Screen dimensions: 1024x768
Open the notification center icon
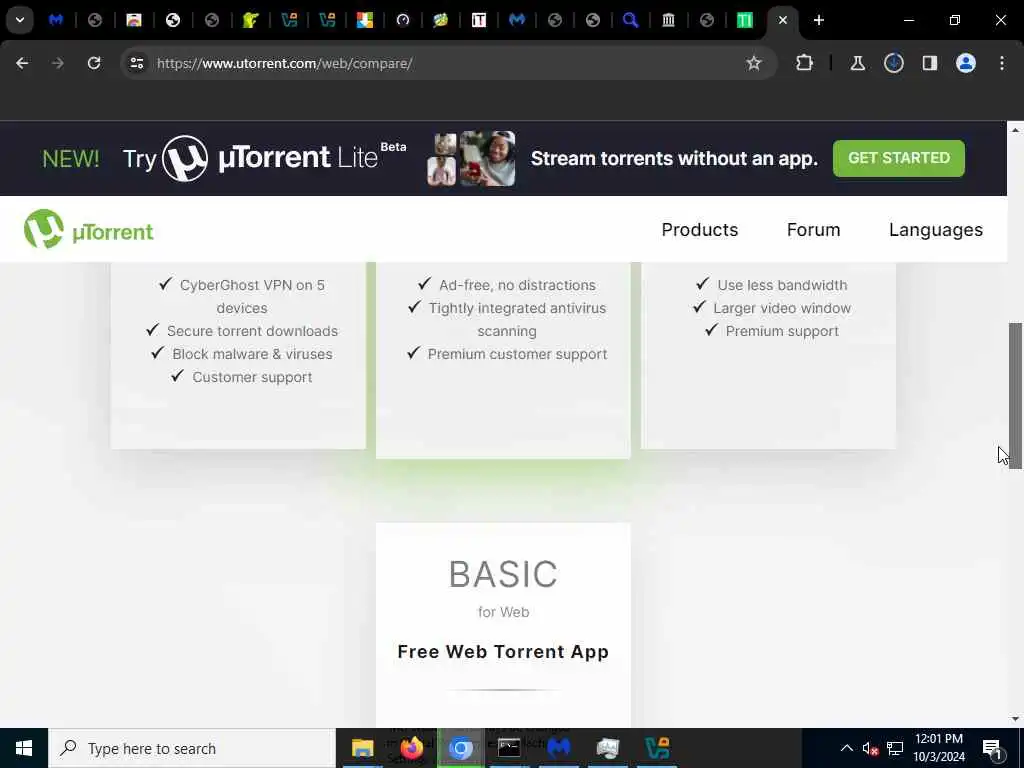tap(993, 749)
